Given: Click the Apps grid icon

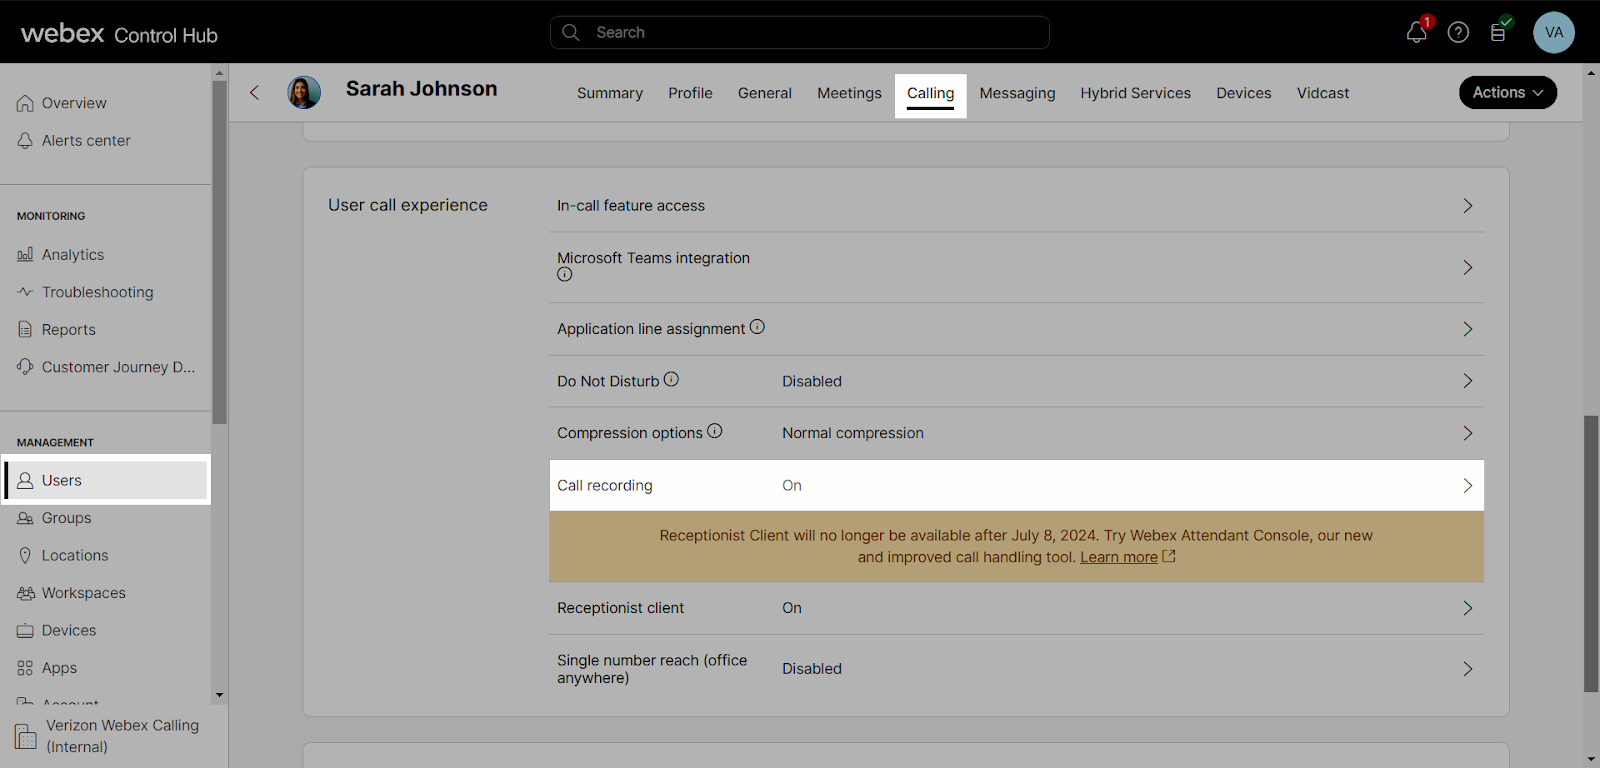Looking at the screenshot, I should [25, 668].
